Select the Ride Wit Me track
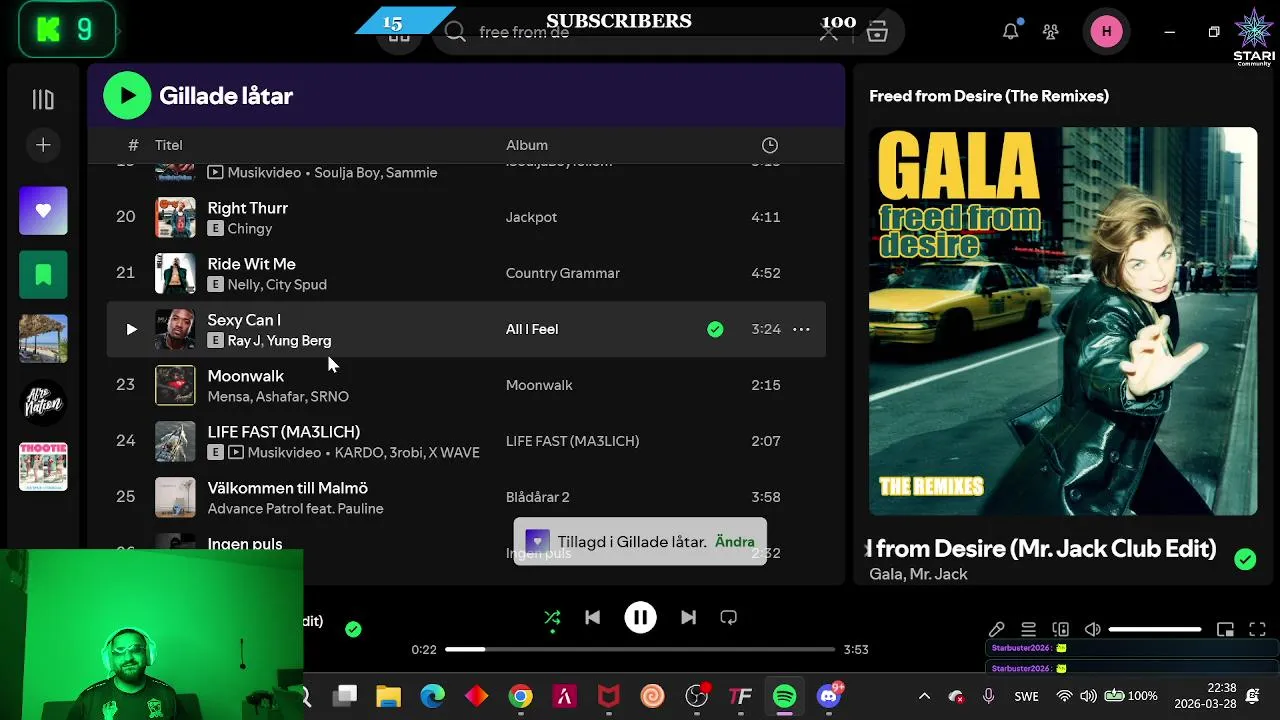1280x720 pixels. [x=252, y=264]
